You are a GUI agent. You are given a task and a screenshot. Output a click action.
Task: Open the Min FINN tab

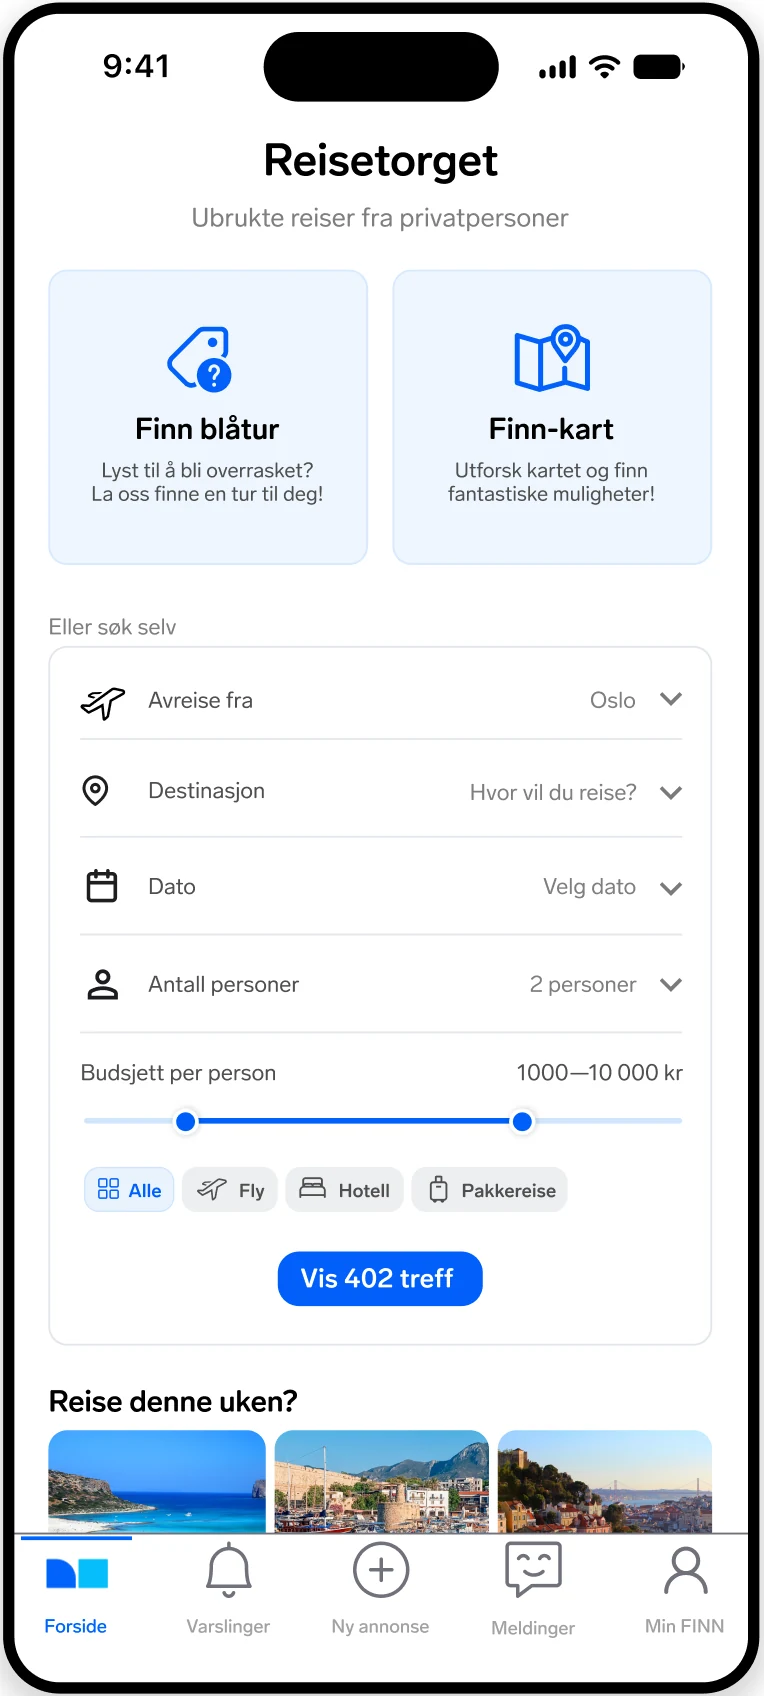[685, 1588]
